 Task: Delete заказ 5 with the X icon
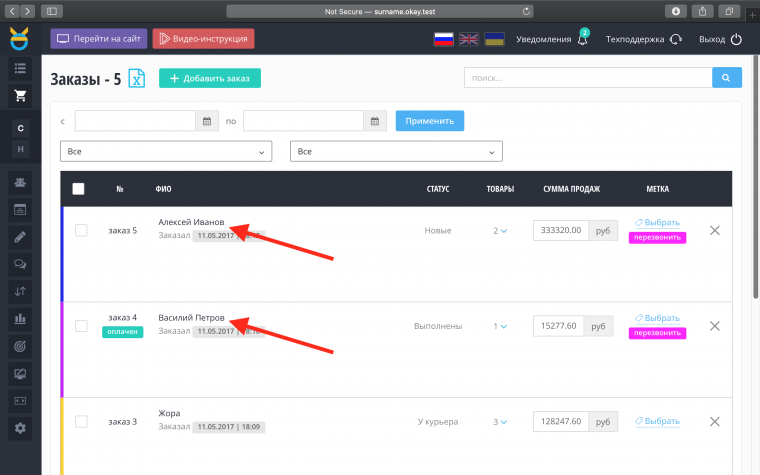click(x=714, y=231)
